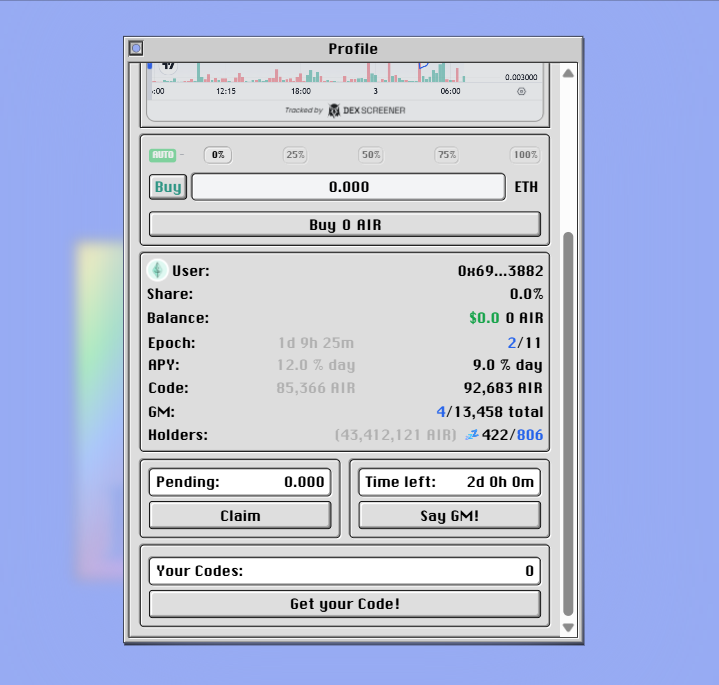Click the scrollbar down arrow
719x685 pixels.
[x=568, y=628]
